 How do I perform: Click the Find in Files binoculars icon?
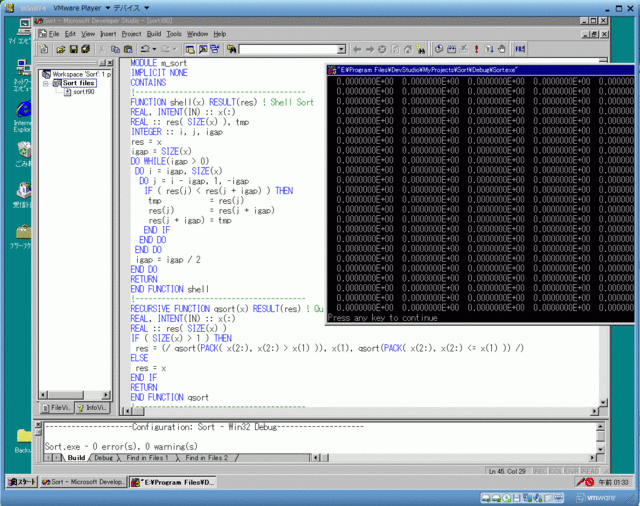232,49
